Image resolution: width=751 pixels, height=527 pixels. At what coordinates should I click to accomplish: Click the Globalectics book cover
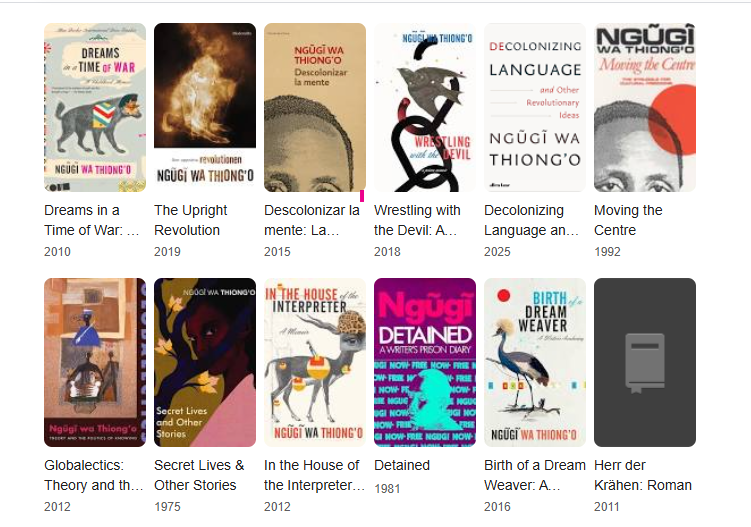pyautogui.click(x=95, y=362)
